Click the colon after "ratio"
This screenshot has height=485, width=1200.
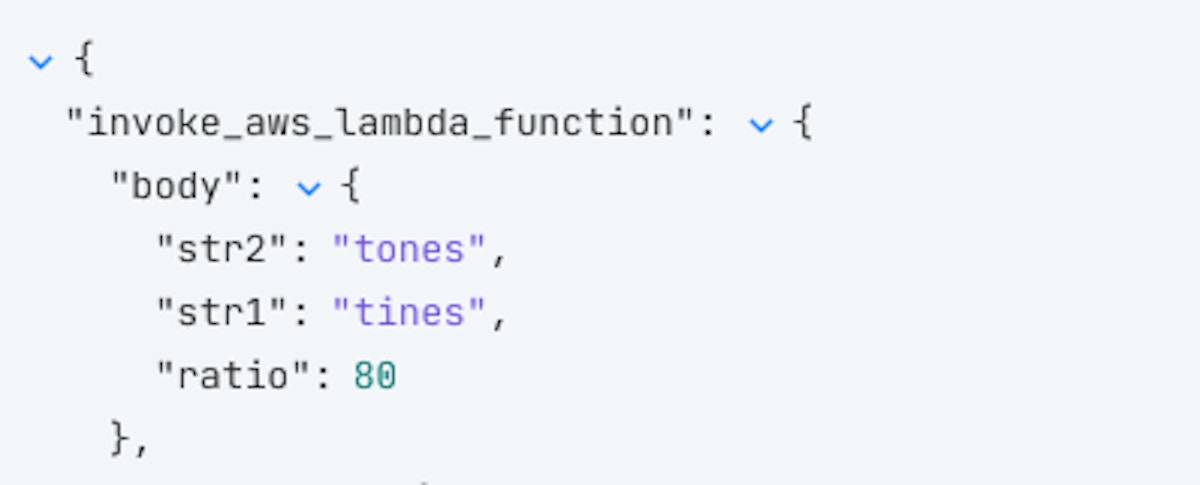tap(321, 376)
